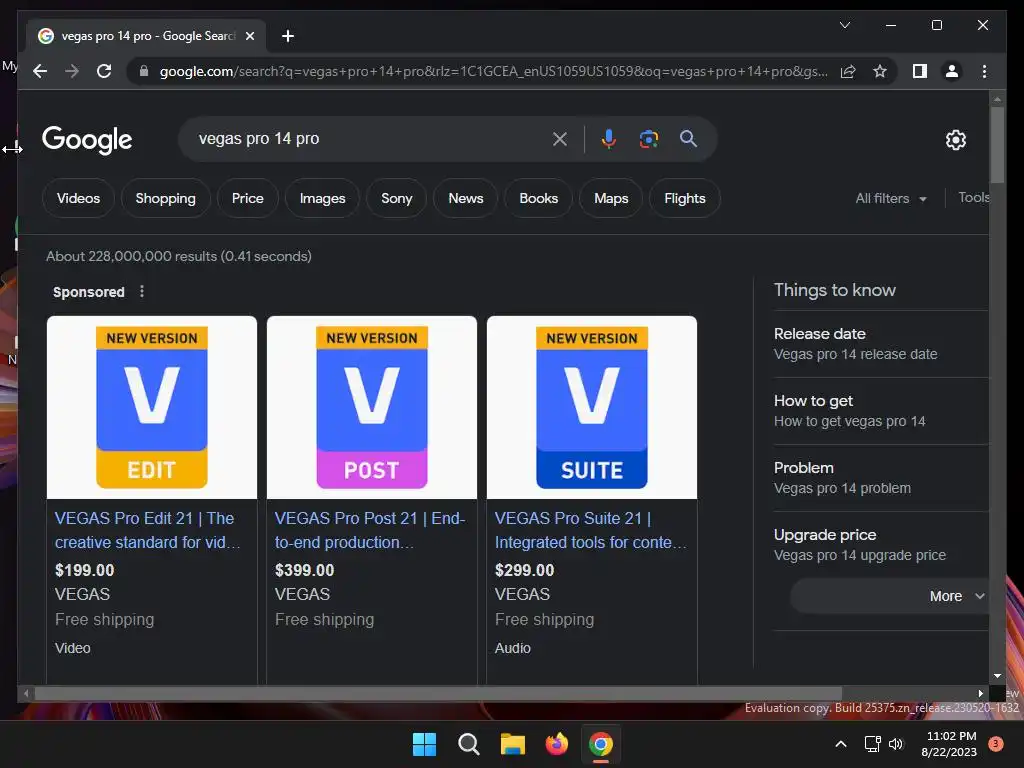
Task: Open the volume control in tray
Action: pyautogui.click(x=896, y=744)
